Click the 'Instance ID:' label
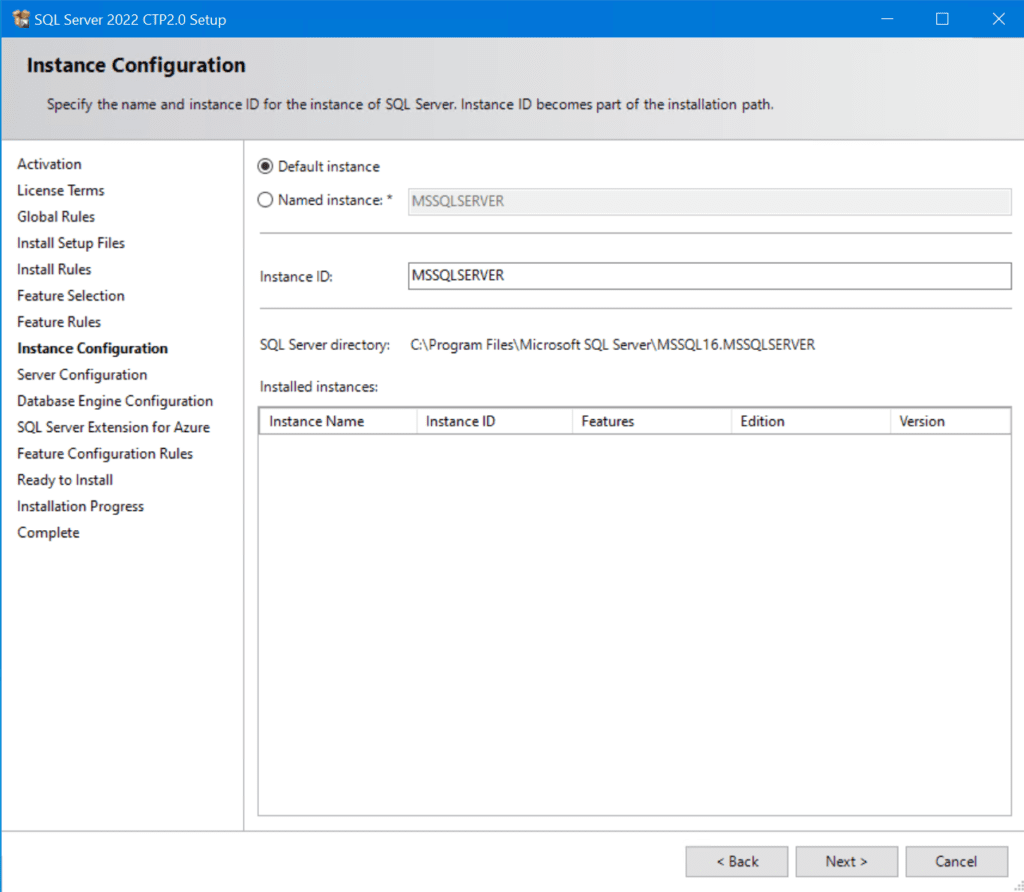Screen dimensions: 1024x892 [x=296, y=277]
